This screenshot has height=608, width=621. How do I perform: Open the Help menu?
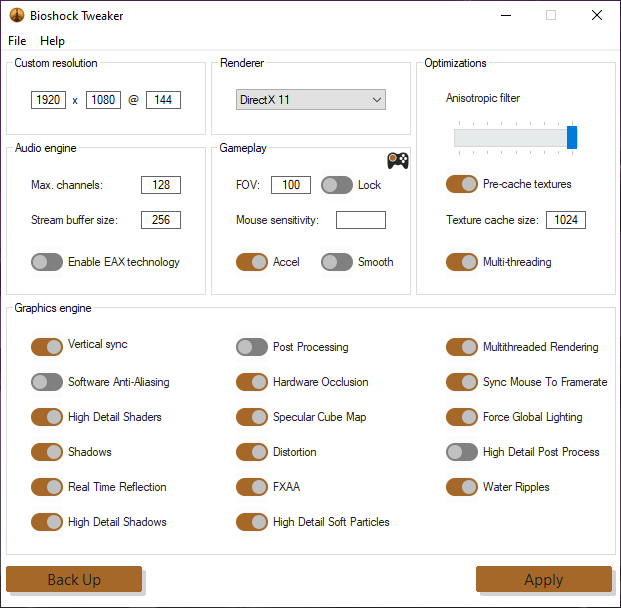point(52,41)
